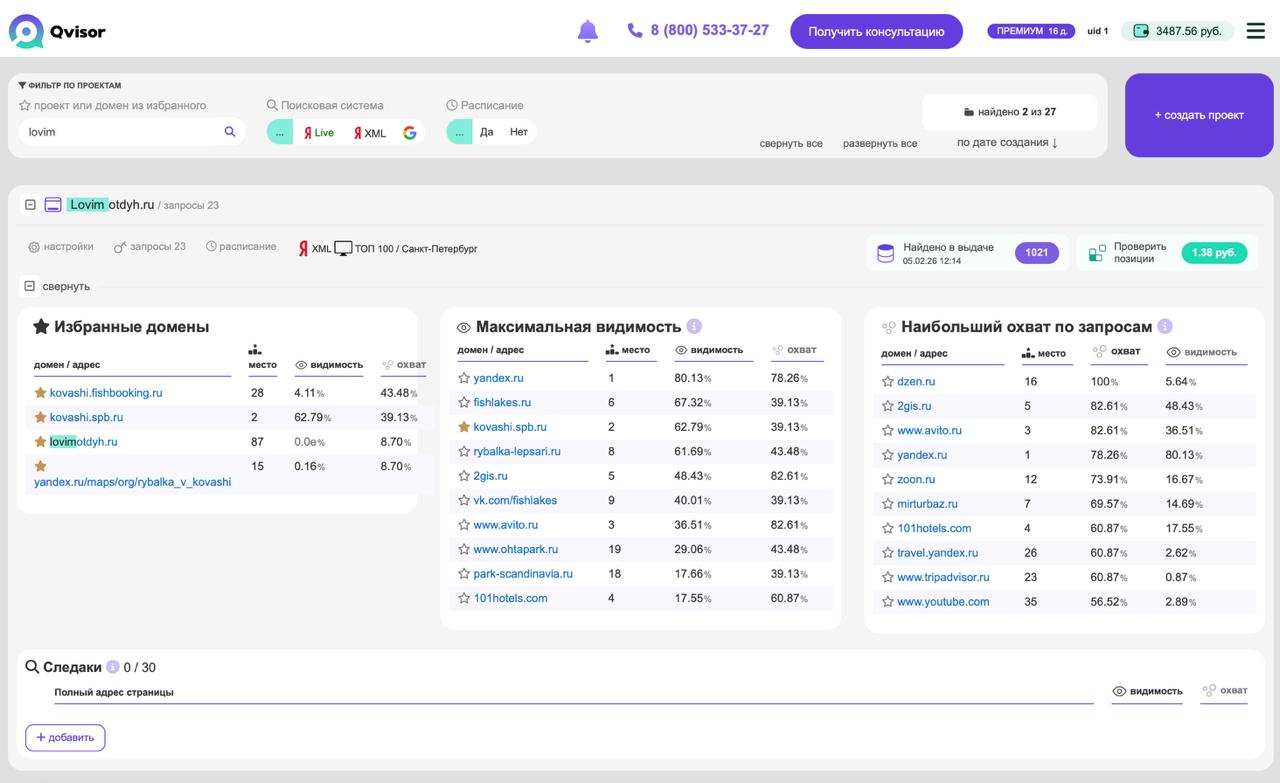Click the wallet balance 3487.56 руб.
This screenshot has width=1280, height=783.
[1177, 31]
